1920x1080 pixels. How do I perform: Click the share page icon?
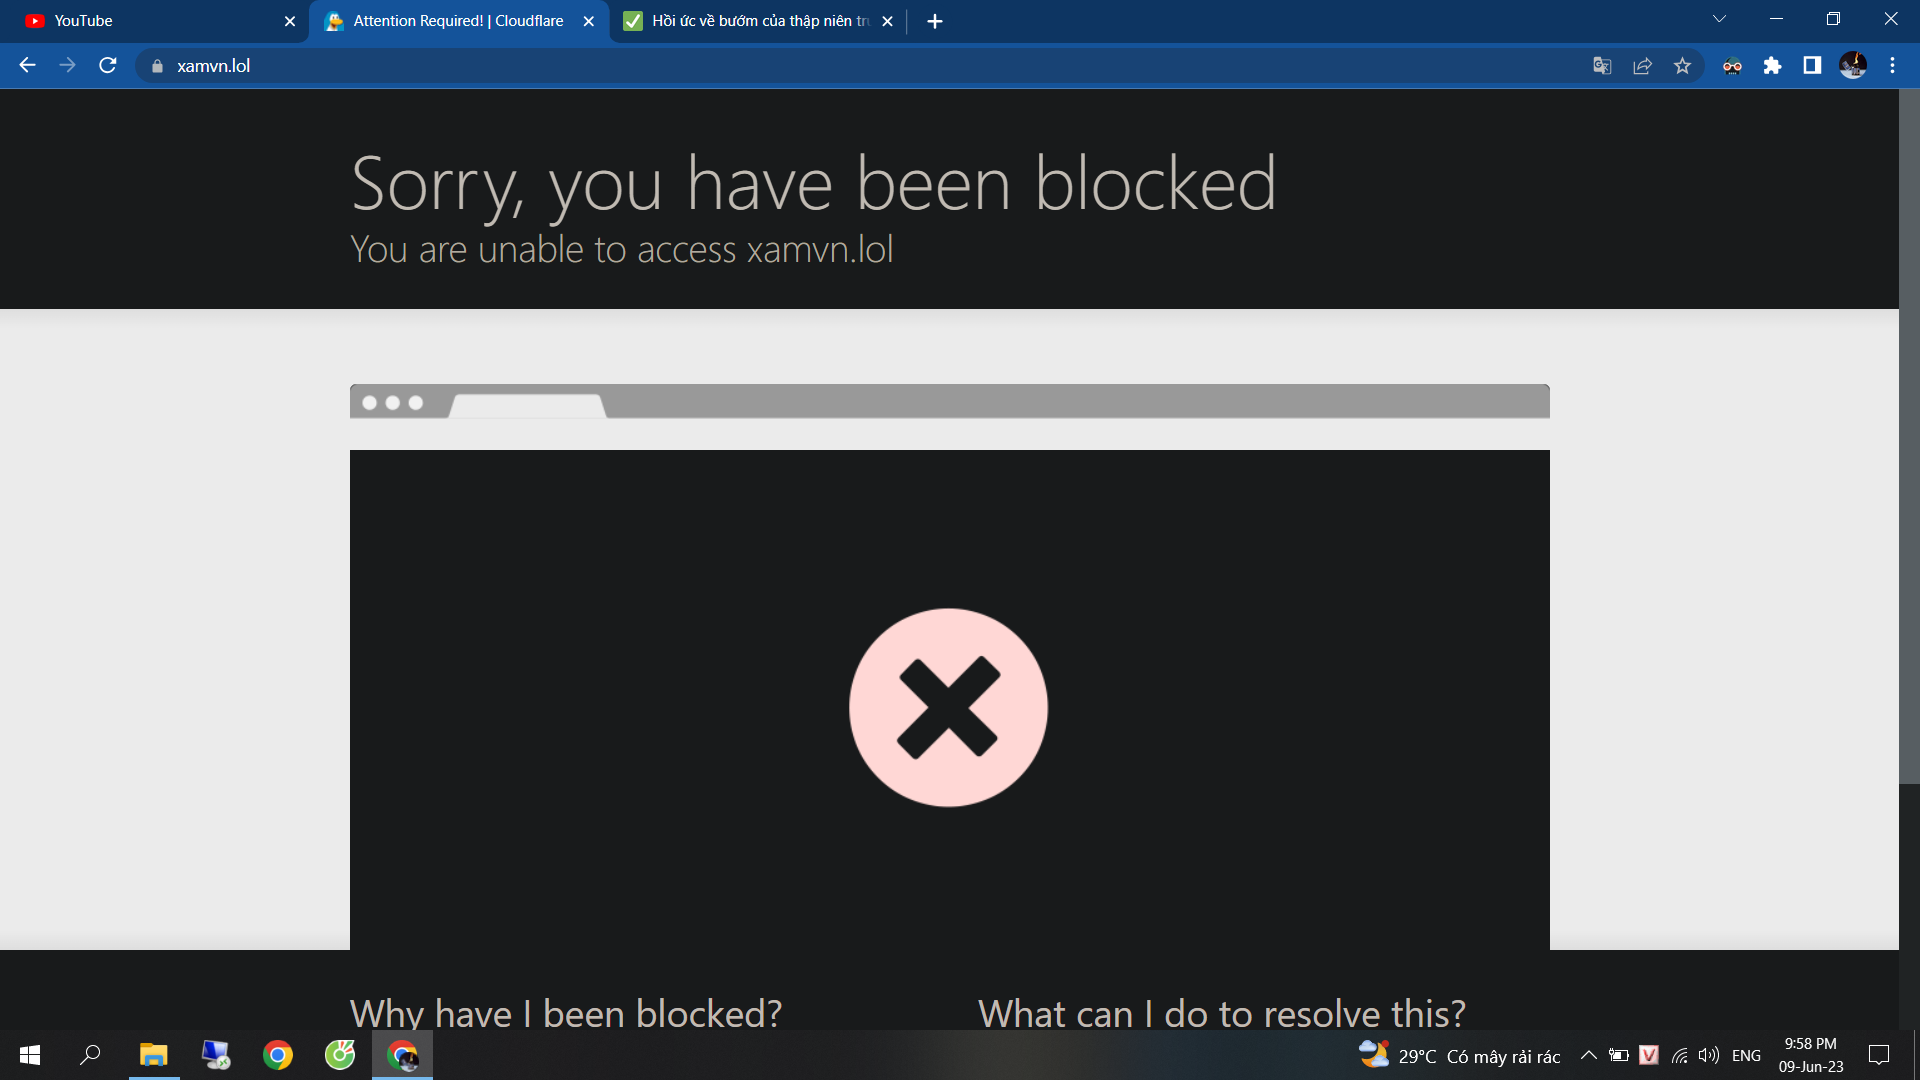(1642, 66)
